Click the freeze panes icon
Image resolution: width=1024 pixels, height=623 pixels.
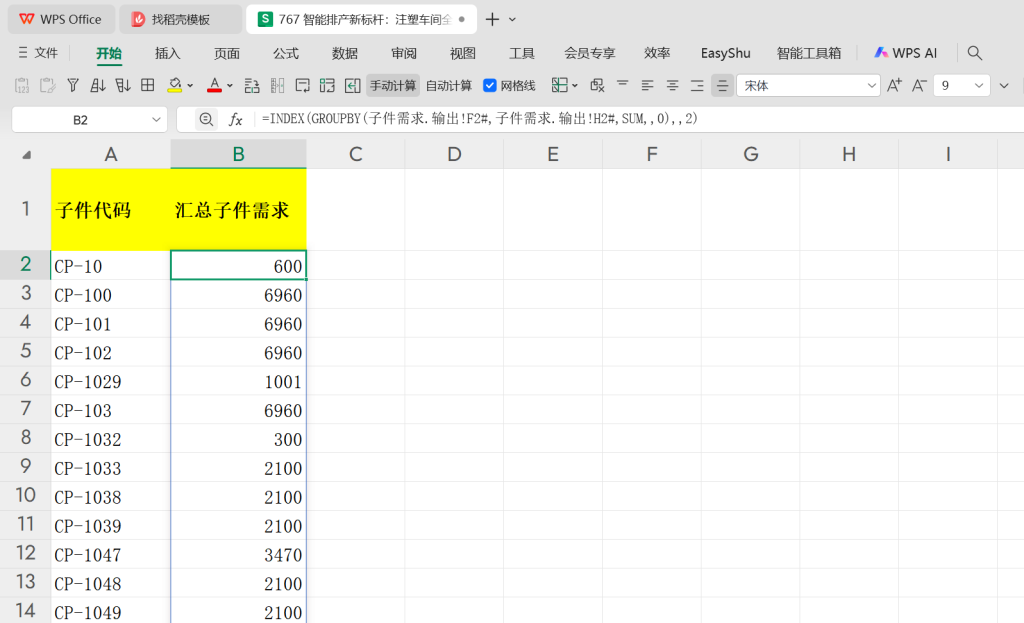[560, 86]
